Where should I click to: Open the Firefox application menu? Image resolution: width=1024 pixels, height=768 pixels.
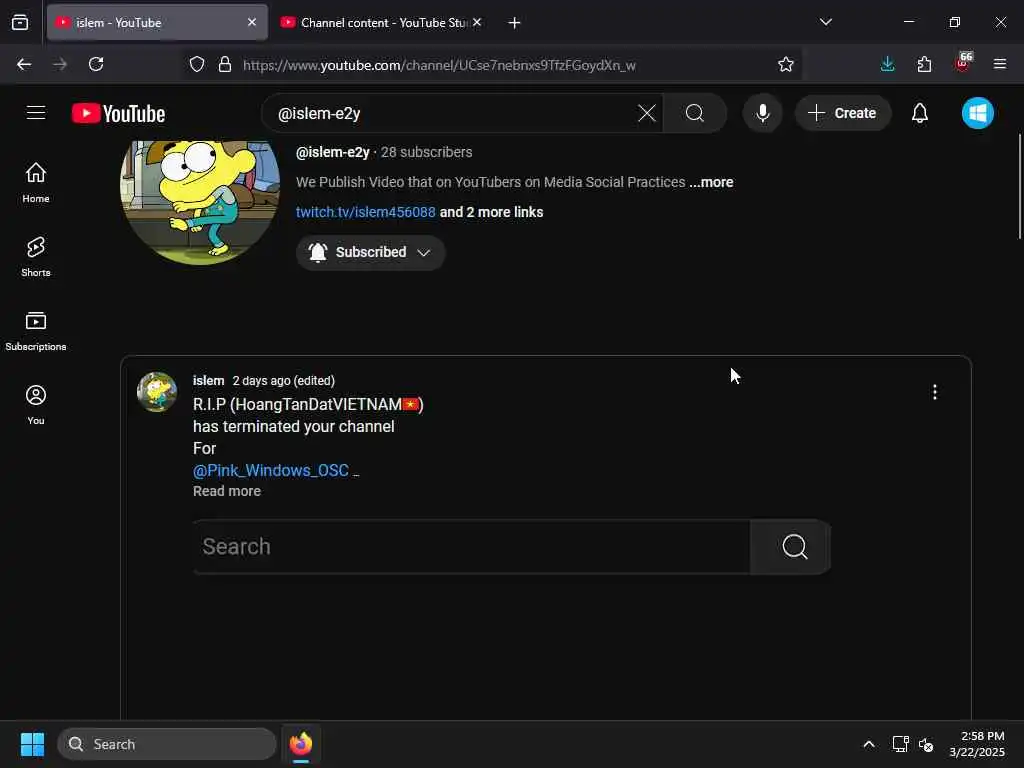[999, 64]
